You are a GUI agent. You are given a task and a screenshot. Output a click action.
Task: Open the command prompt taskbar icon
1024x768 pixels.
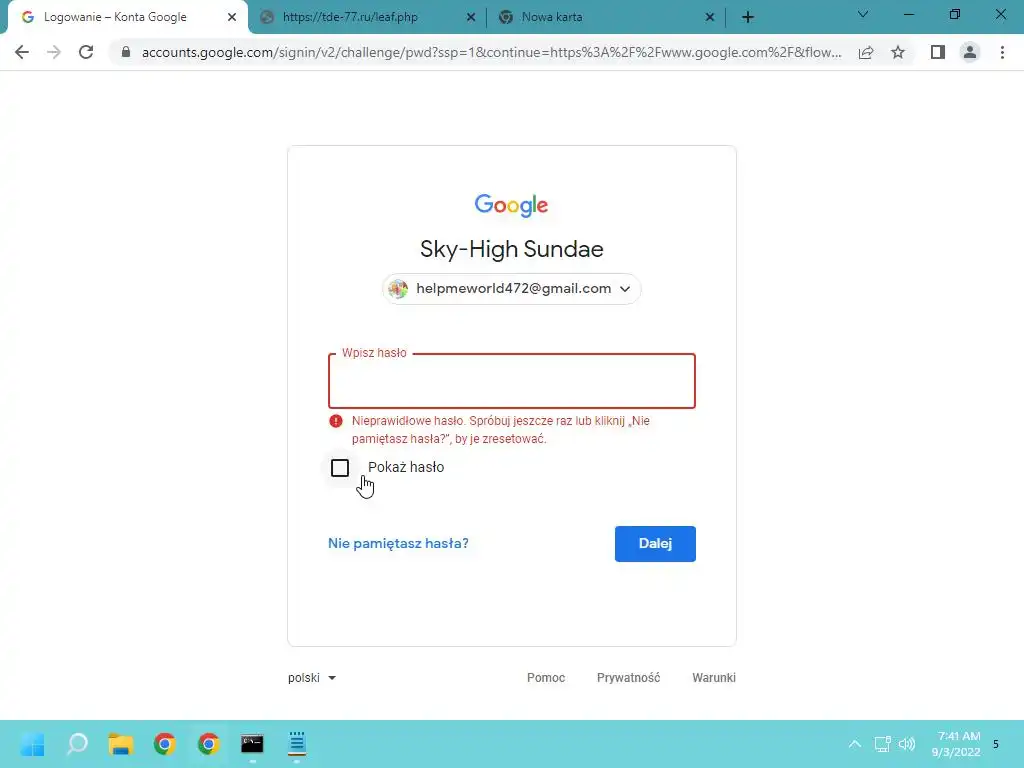coord(252,744)
